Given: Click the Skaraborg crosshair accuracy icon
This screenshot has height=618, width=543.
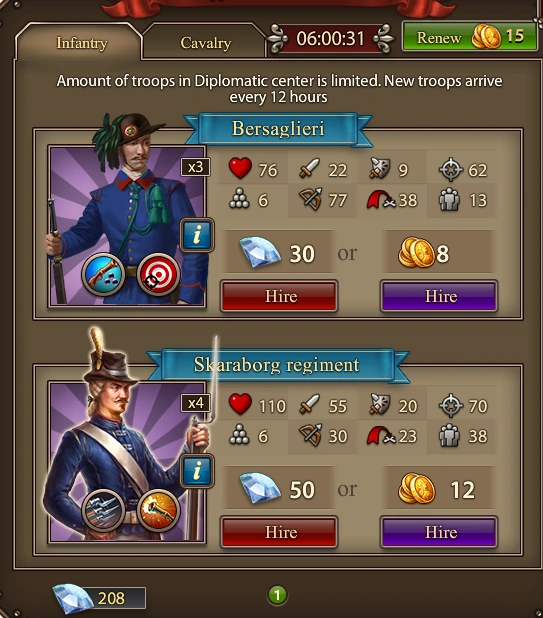Looking at the screenshot, I should pos(451,405).
